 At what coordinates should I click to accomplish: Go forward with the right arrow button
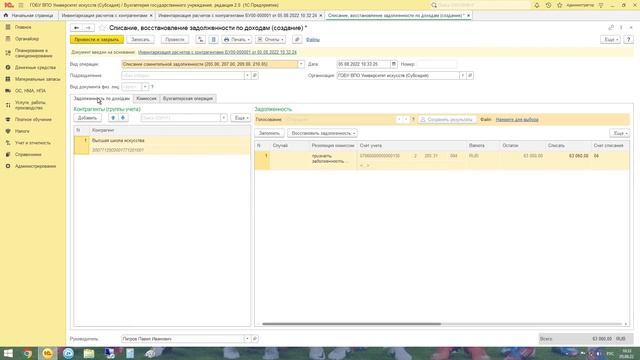tap(89, 28)
